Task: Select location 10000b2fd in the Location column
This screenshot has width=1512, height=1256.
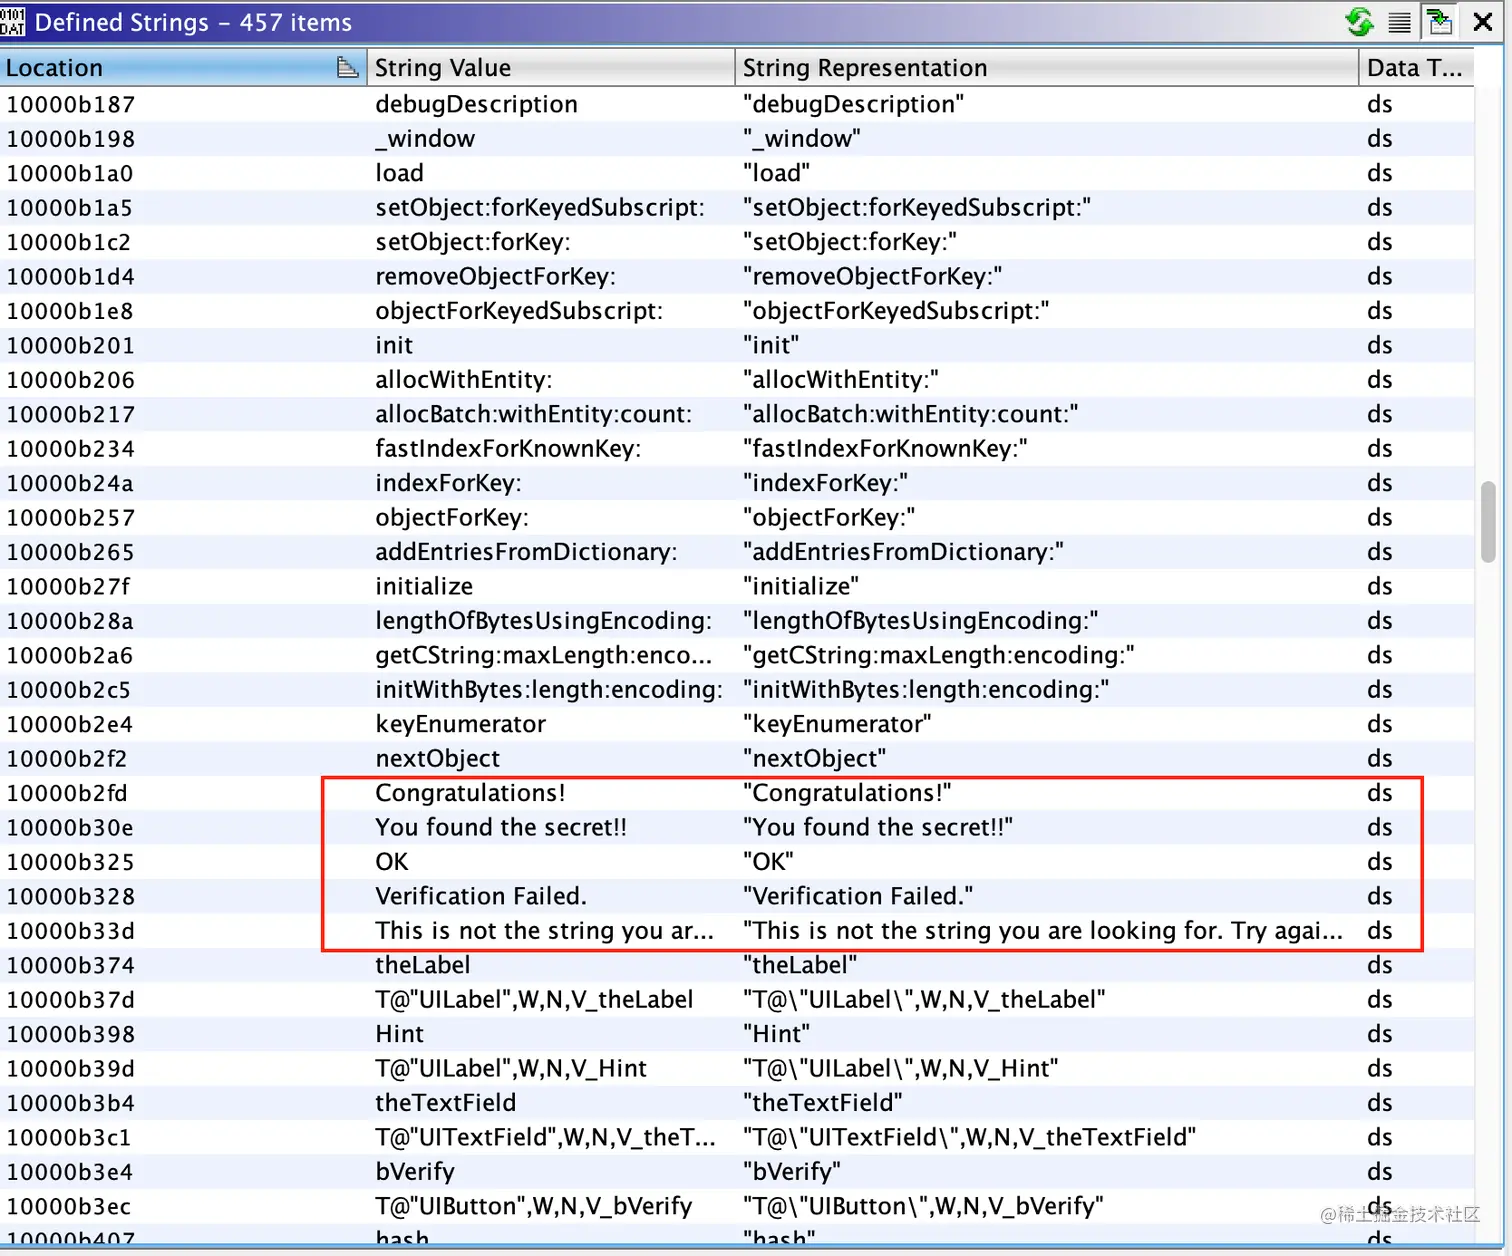Action: point(67,793)
